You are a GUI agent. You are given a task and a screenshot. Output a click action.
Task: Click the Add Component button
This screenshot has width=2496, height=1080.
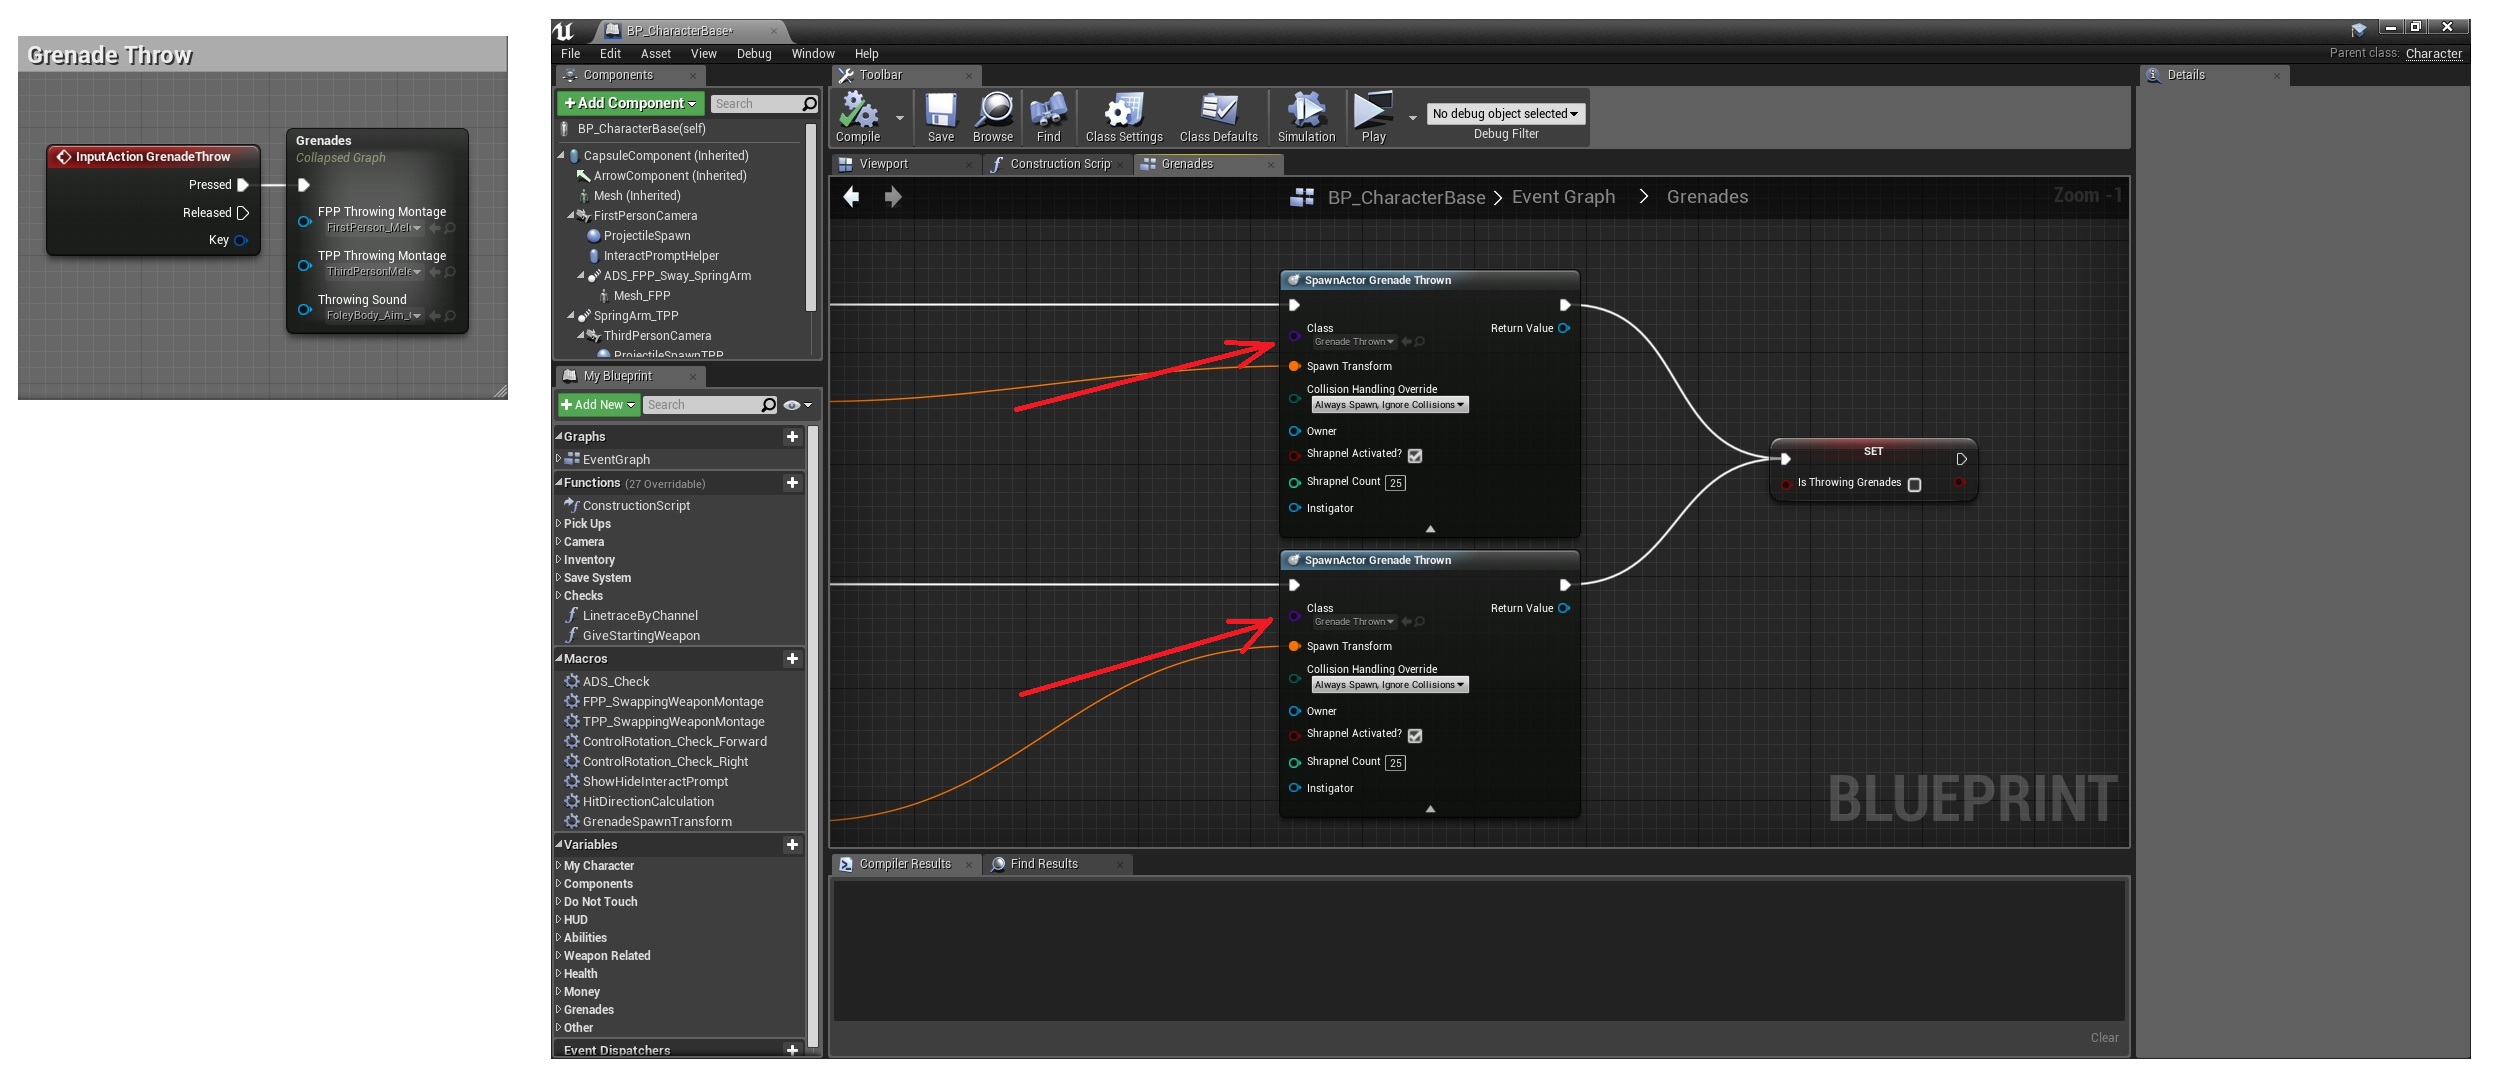coord(628,102)
